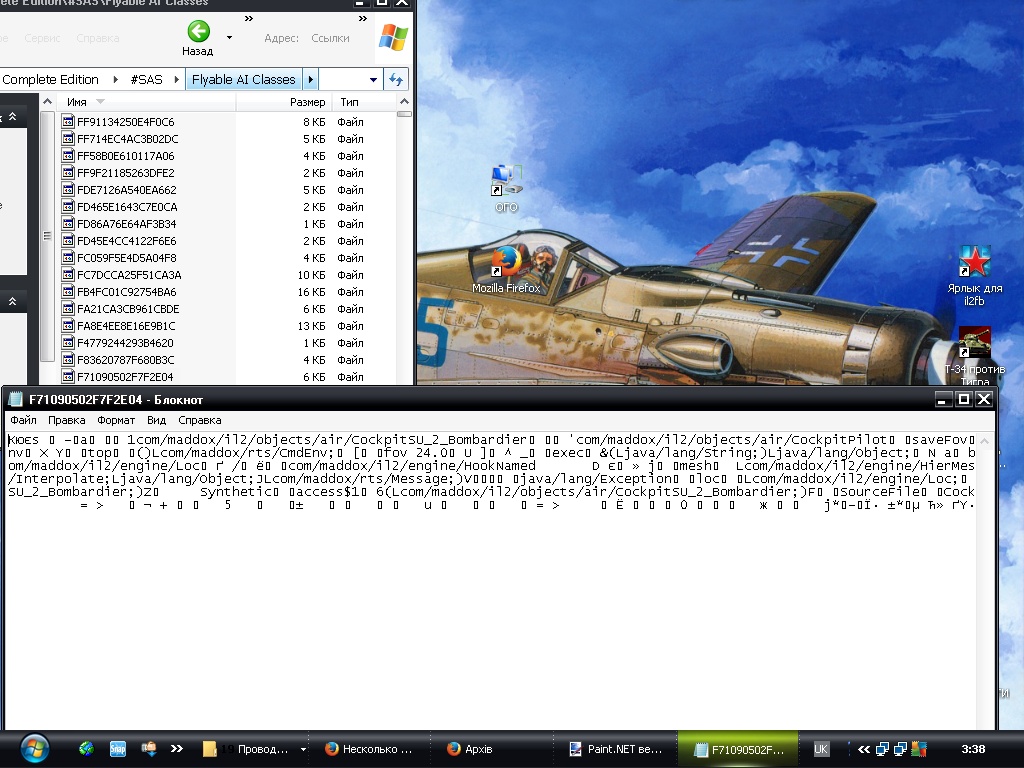Open the Справка menu in Explorer
Image resolution: width=1024 pixels, height=768 pixels.
point(98,38)
